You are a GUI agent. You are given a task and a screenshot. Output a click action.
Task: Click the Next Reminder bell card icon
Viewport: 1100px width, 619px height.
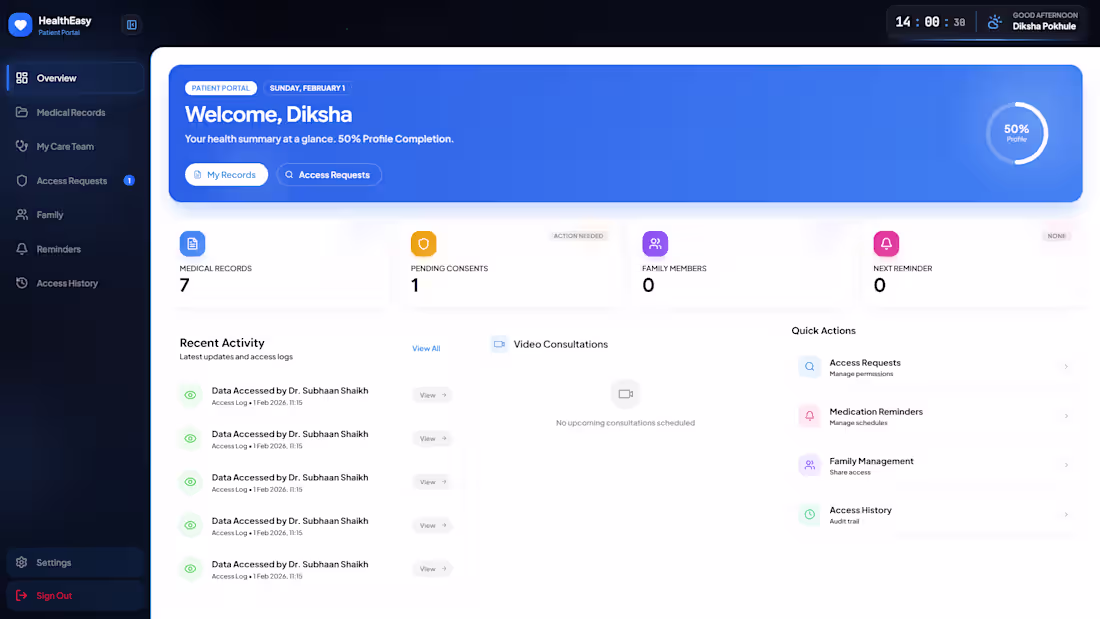pos(886,244)
